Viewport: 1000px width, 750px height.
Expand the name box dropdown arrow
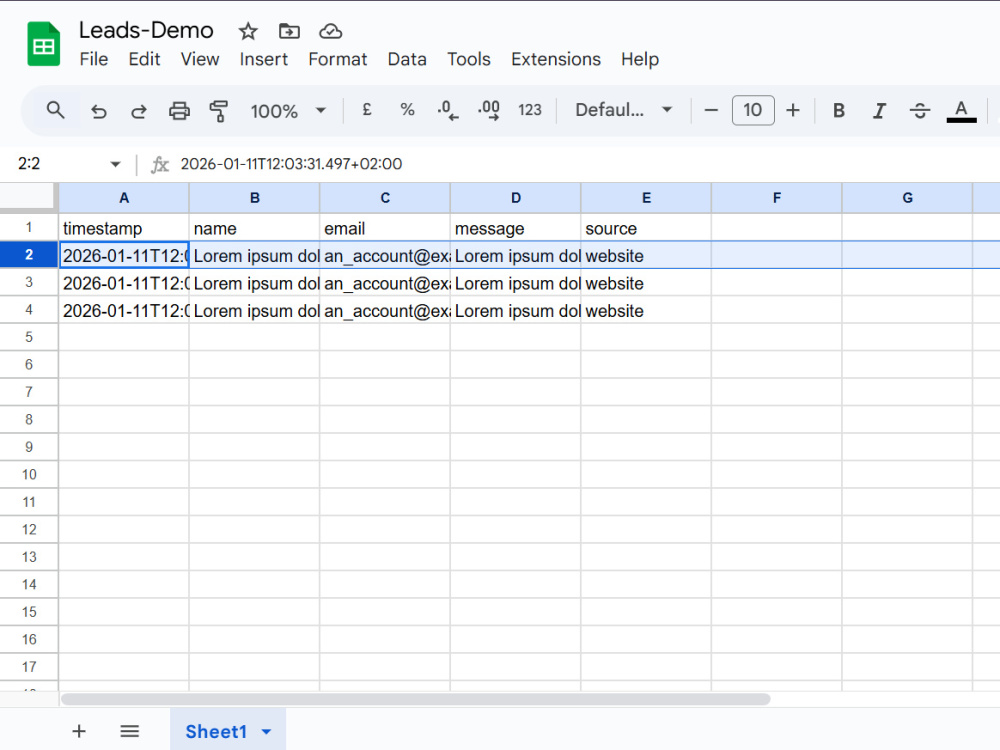click(115, 164)
